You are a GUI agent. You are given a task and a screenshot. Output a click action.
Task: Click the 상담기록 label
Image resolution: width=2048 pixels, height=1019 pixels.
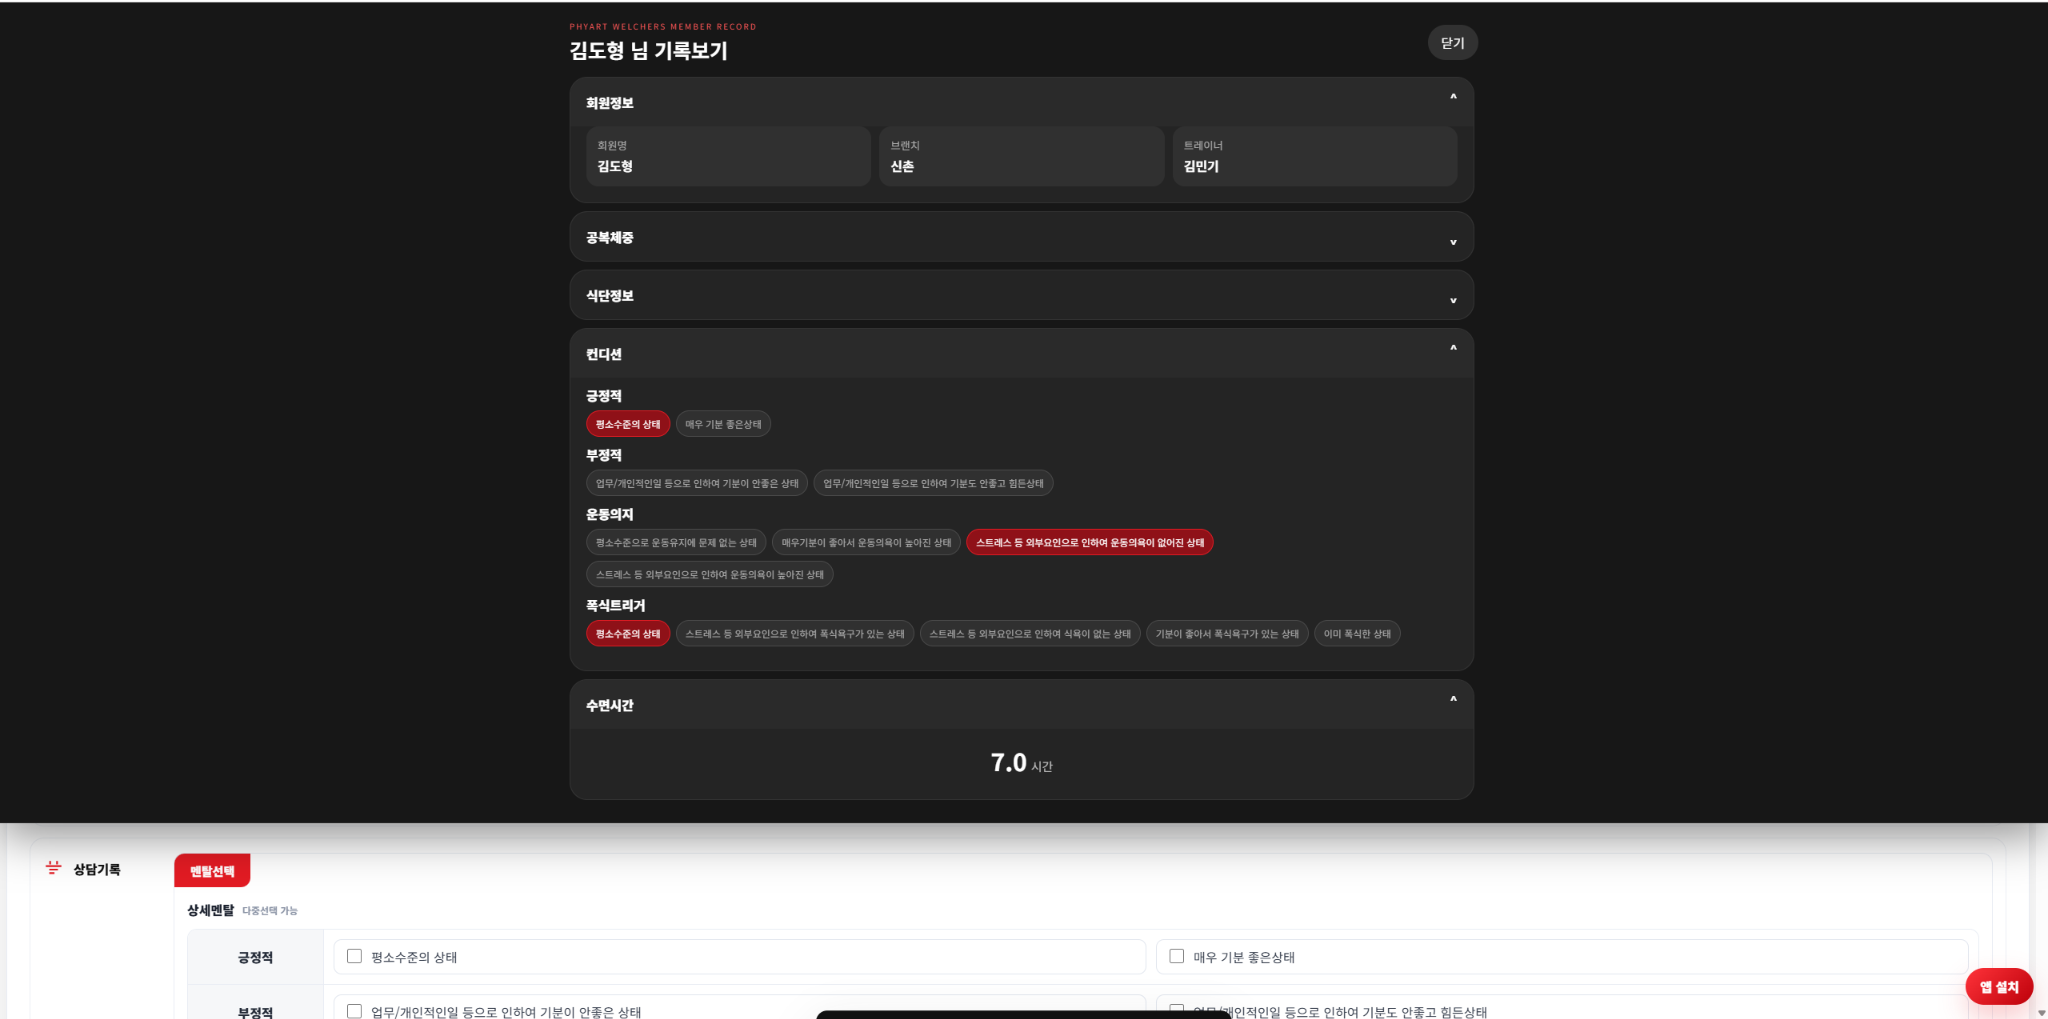pyautogui.click(x=97, y=869)
